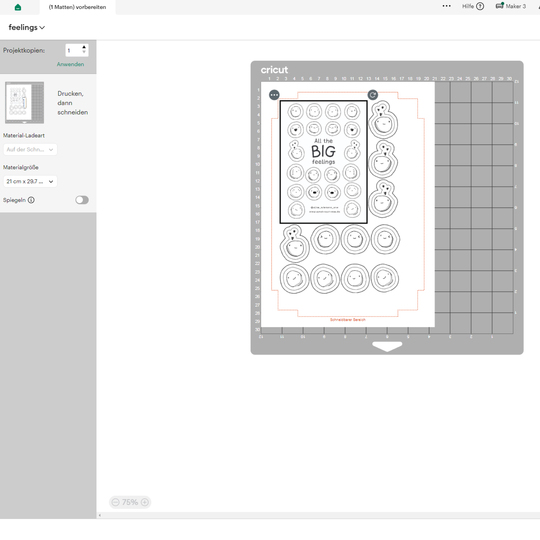Click the Maker 3 text label
The image size is (540, 540).
[x=516, y=6]
